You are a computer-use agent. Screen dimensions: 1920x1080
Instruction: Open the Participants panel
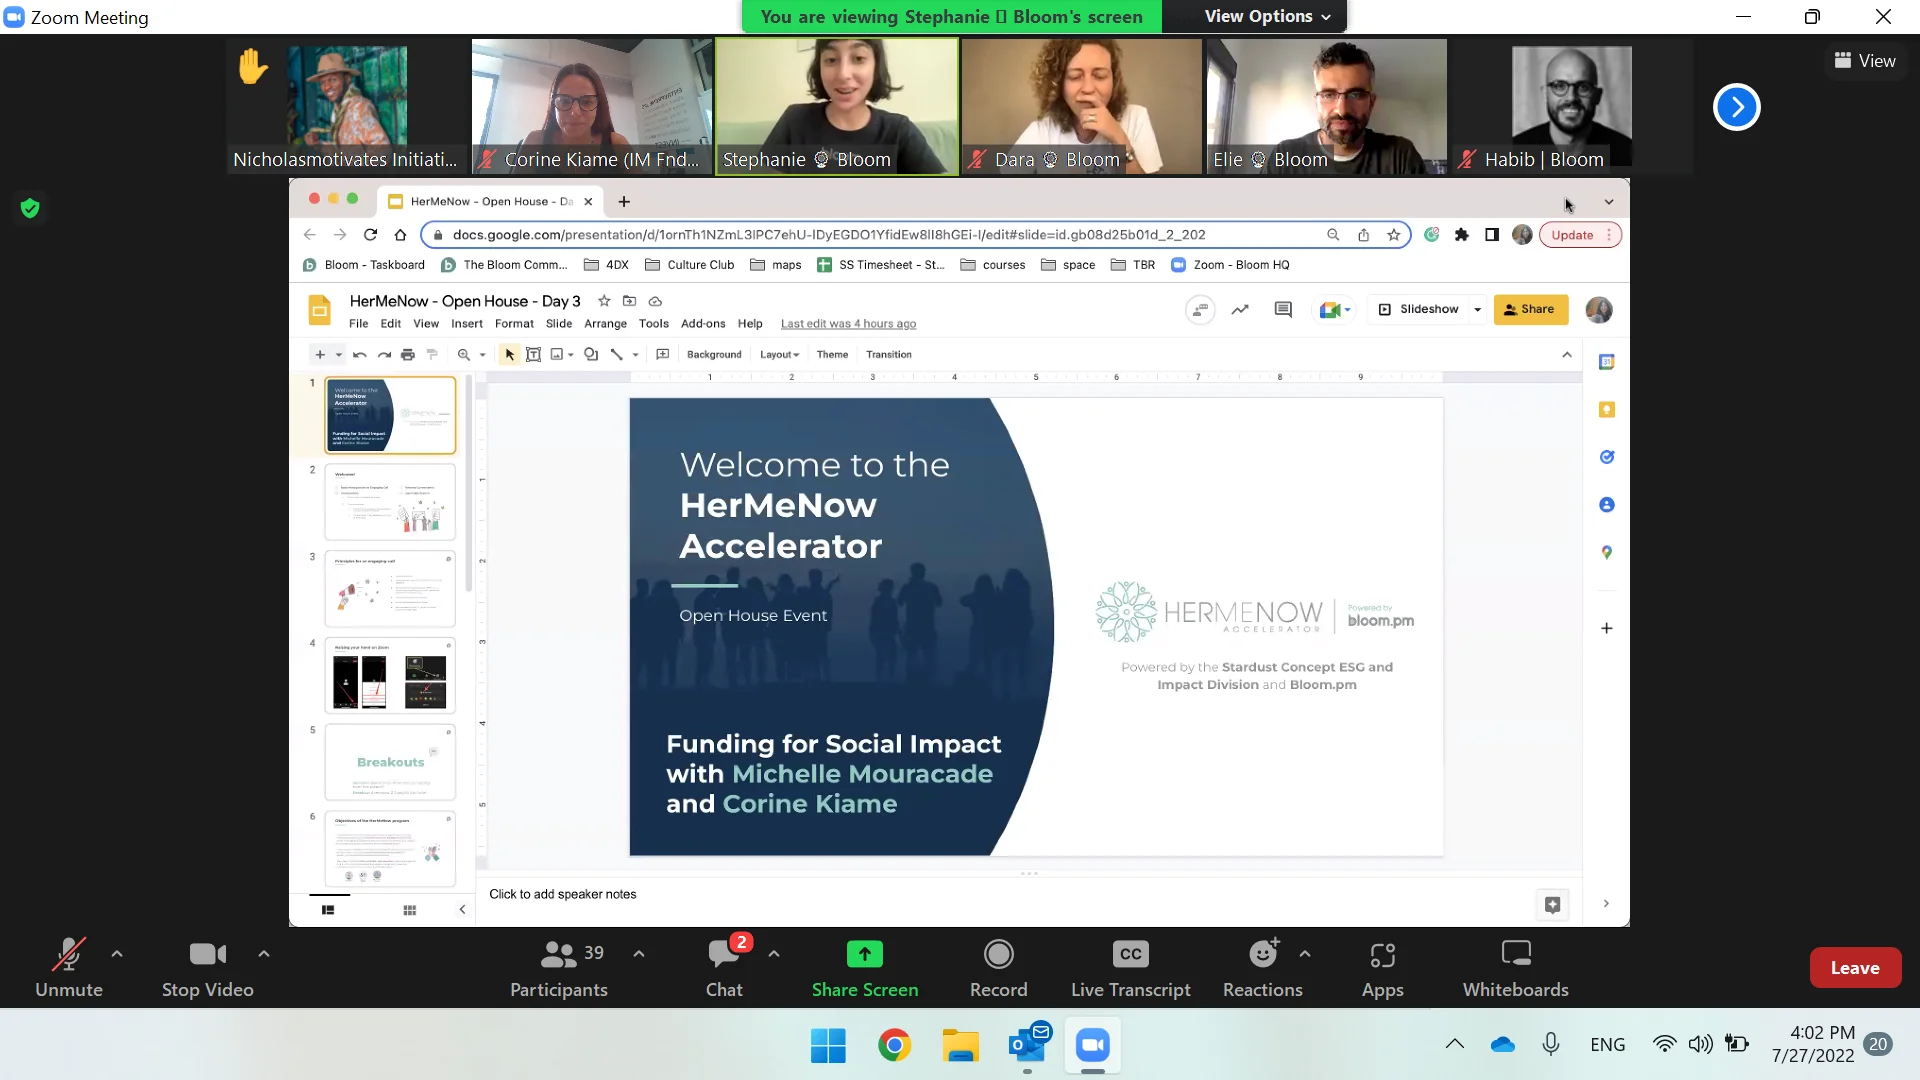[x=558, y=954]
